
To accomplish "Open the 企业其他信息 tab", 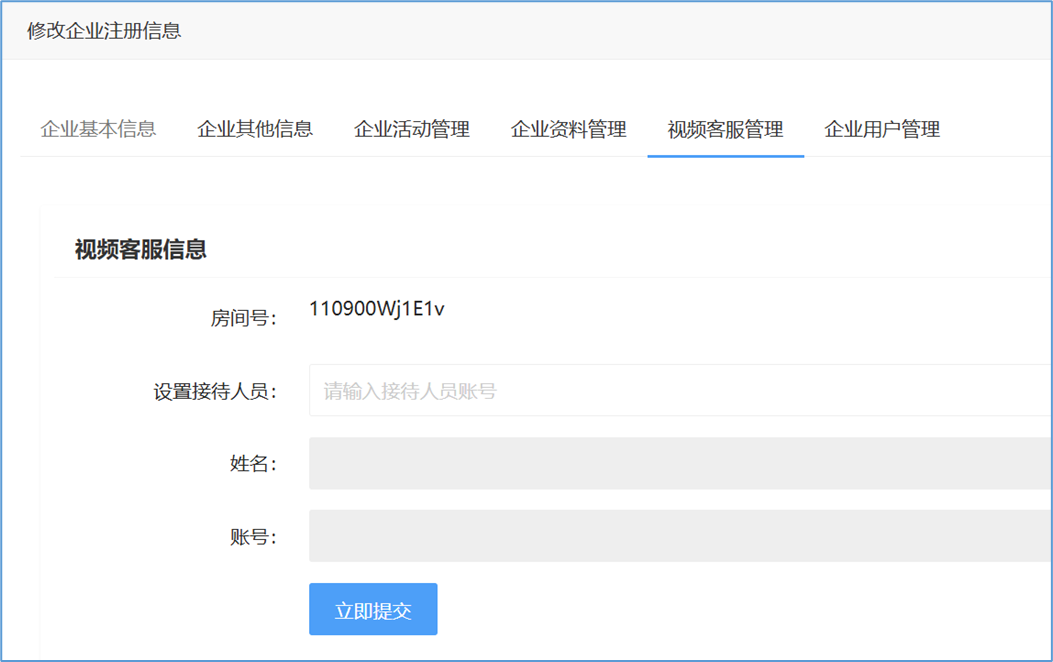I will [x=255, y=129].
